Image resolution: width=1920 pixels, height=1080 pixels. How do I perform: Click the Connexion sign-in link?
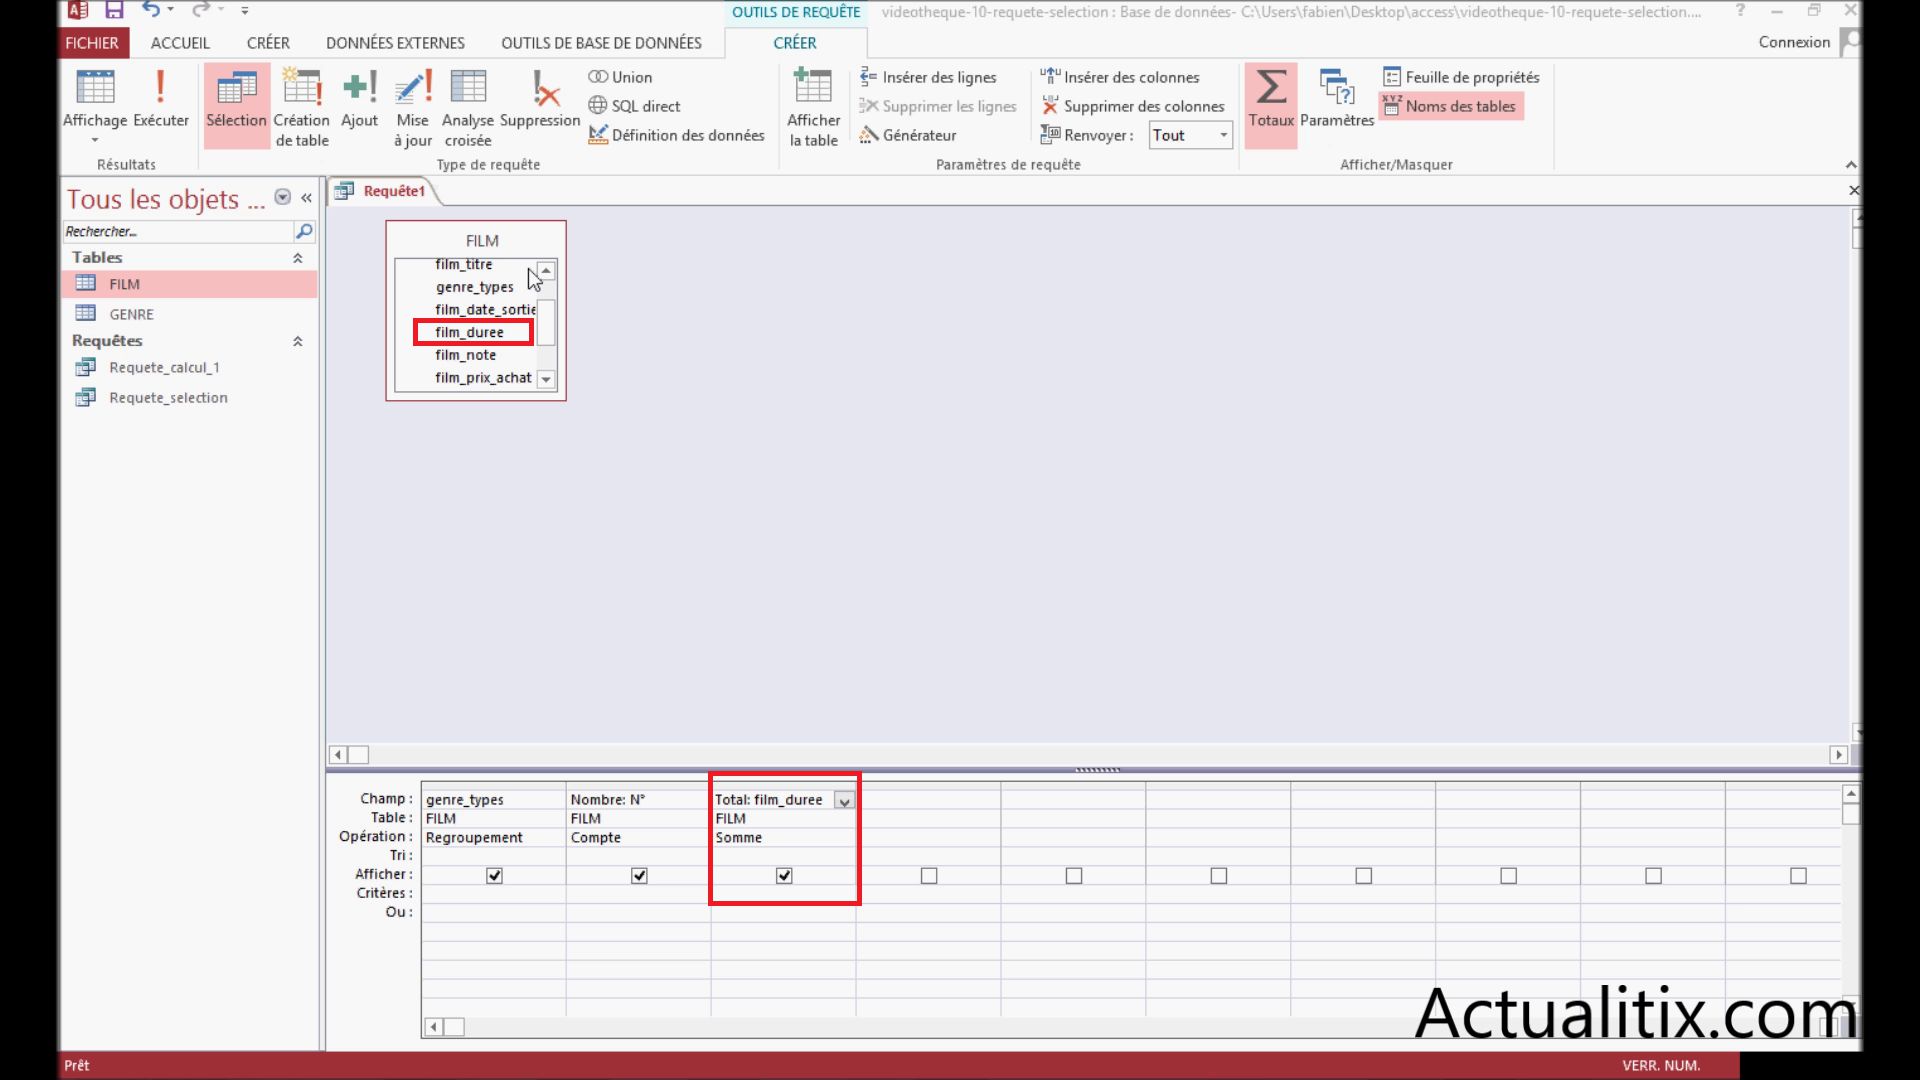(1794, 42)
